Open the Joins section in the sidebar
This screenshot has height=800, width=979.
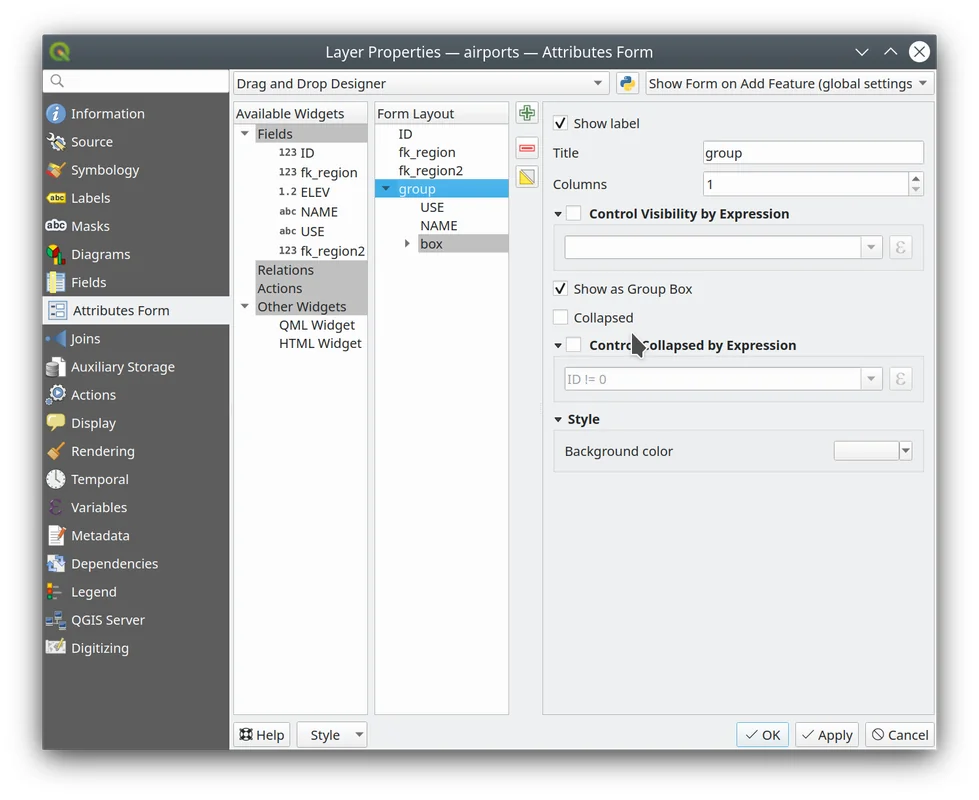tap(85, 339)
